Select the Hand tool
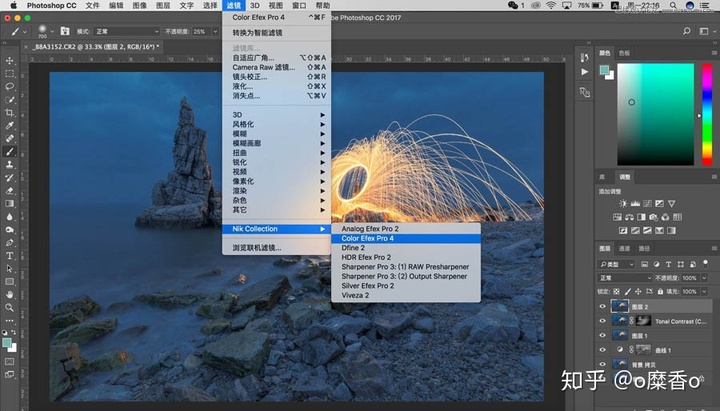The image size is (720, 411). (x=9, y=294)
